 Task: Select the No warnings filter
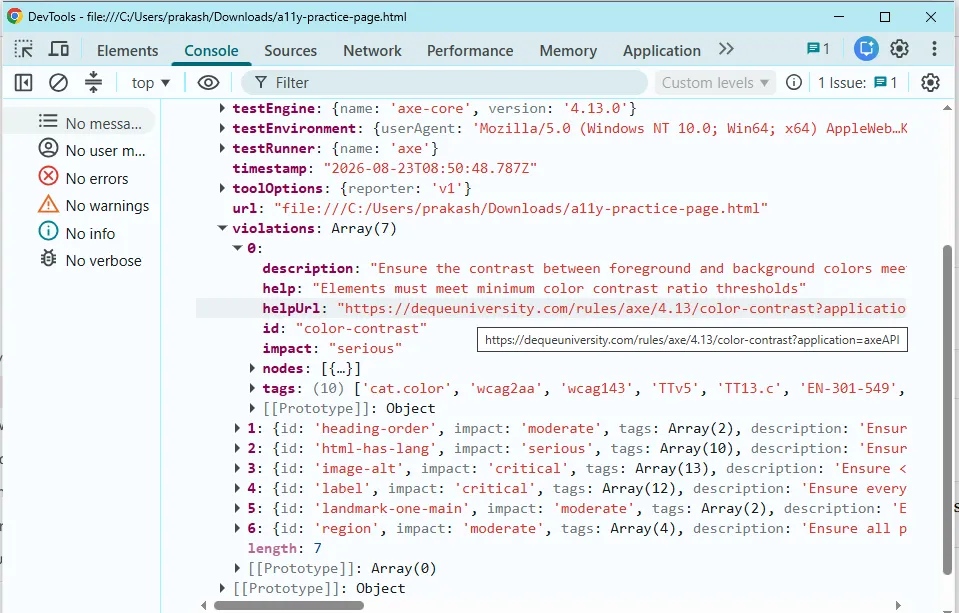coord(94,206)
